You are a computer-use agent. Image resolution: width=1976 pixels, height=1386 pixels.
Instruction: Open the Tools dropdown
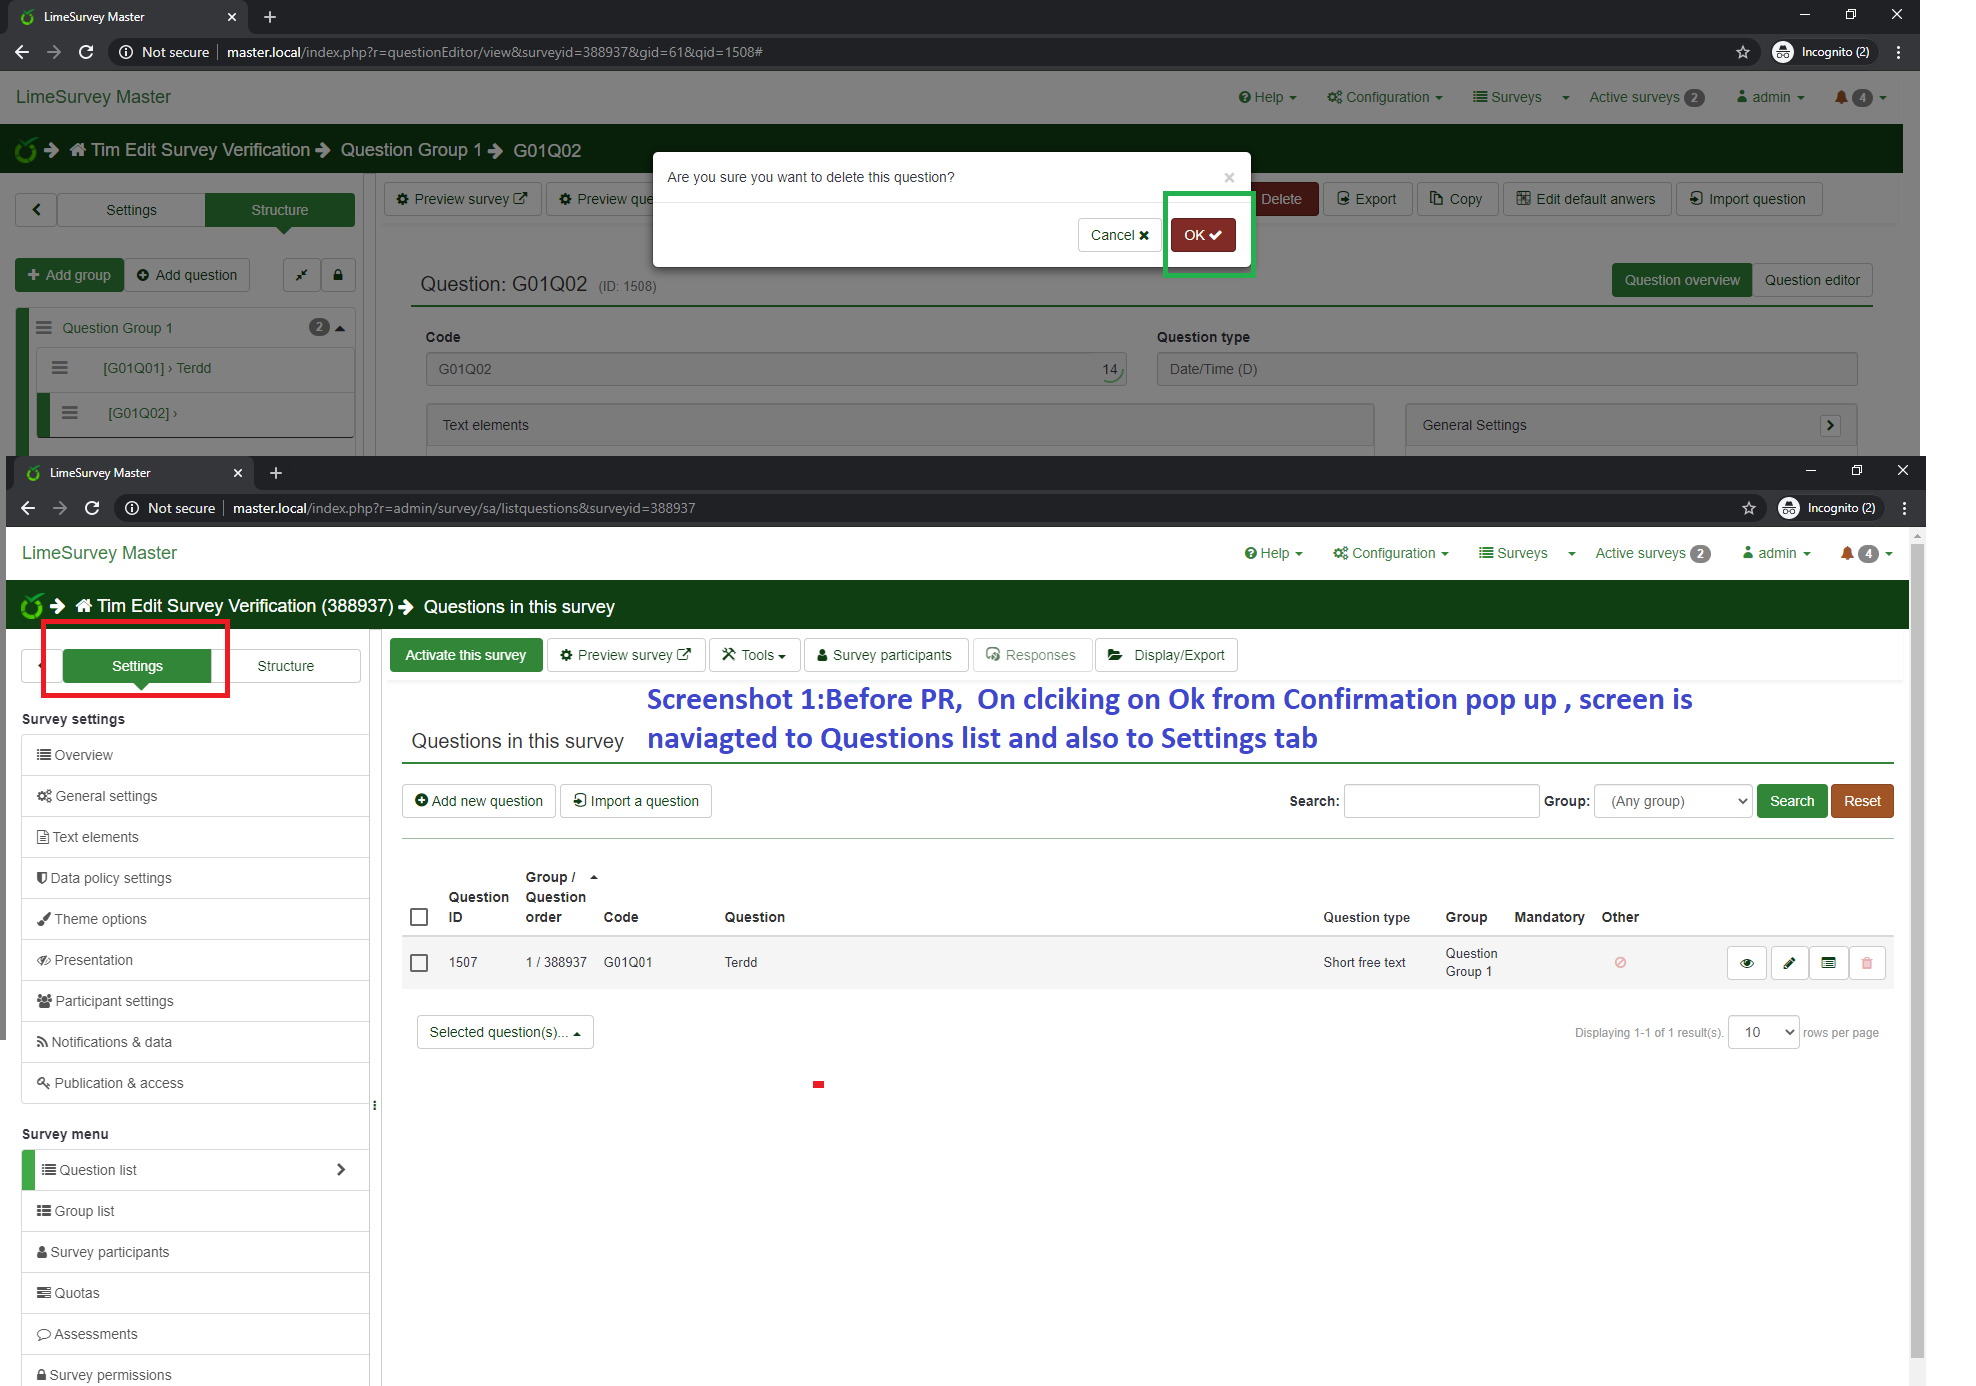coord(755,655)
